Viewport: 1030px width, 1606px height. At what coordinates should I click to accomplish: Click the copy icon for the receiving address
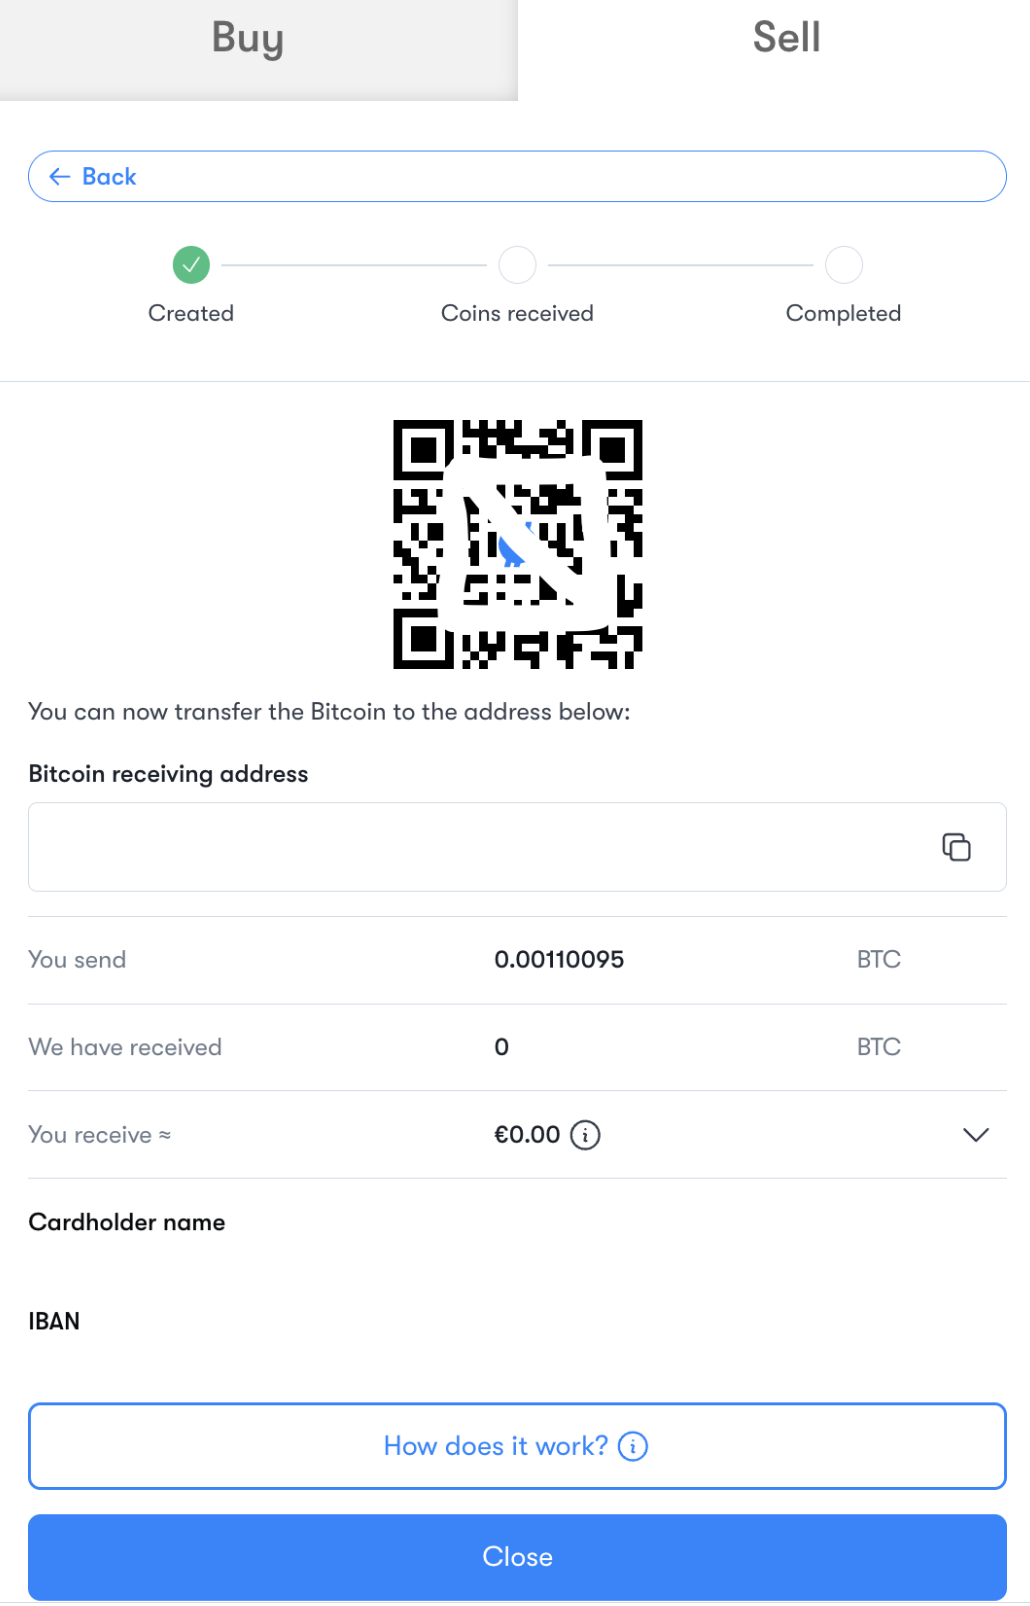point(957,847)
